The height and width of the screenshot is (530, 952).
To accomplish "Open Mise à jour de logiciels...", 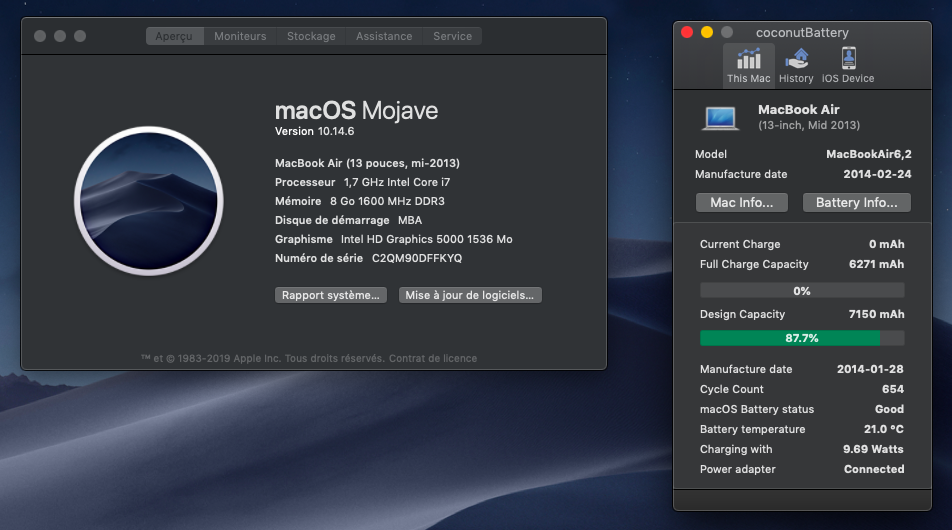I will coord(470,295).
